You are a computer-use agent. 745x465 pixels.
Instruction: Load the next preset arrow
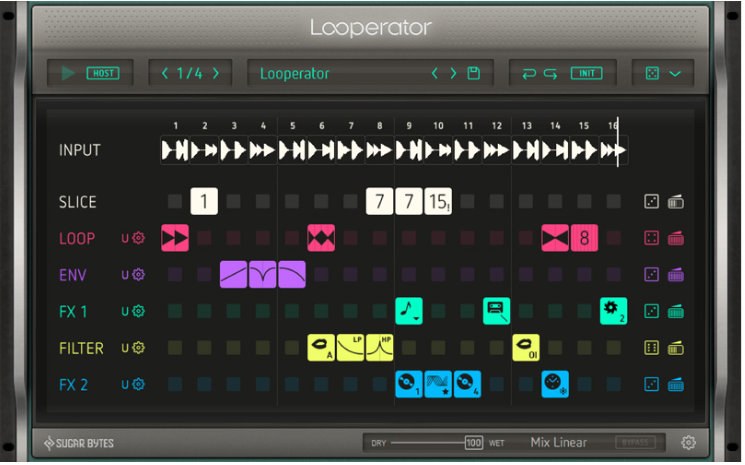pyautogui.click(x=453, y=74)
